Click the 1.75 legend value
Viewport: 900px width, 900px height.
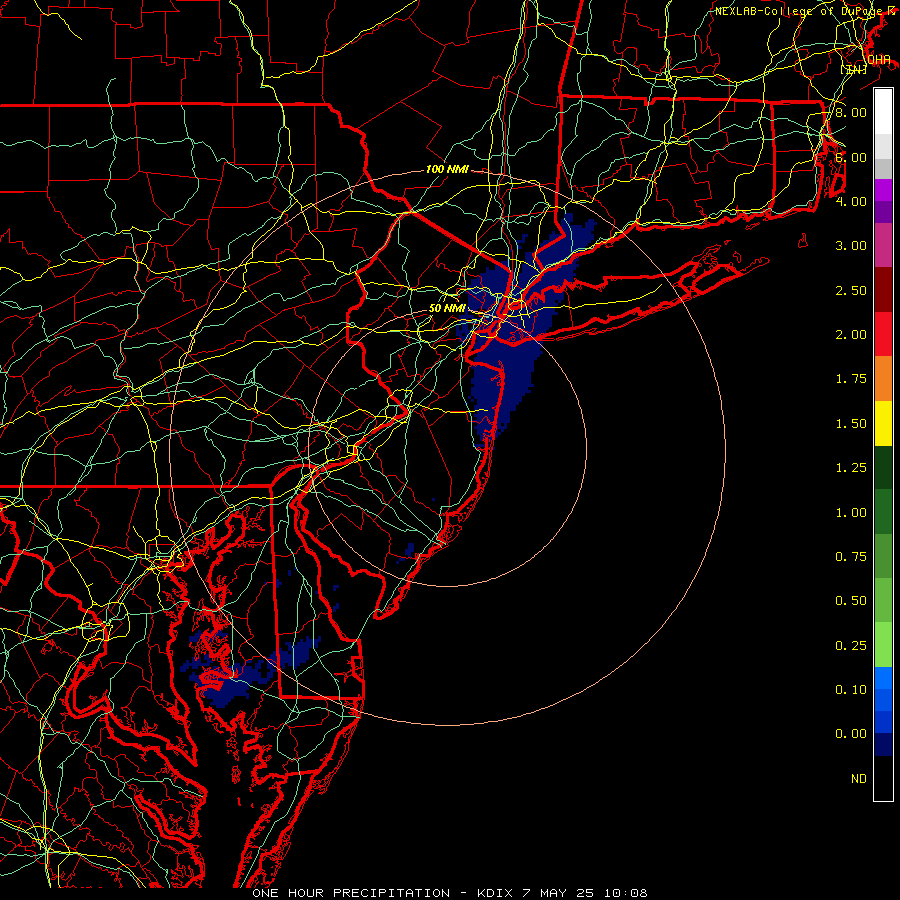click(851, 379)
